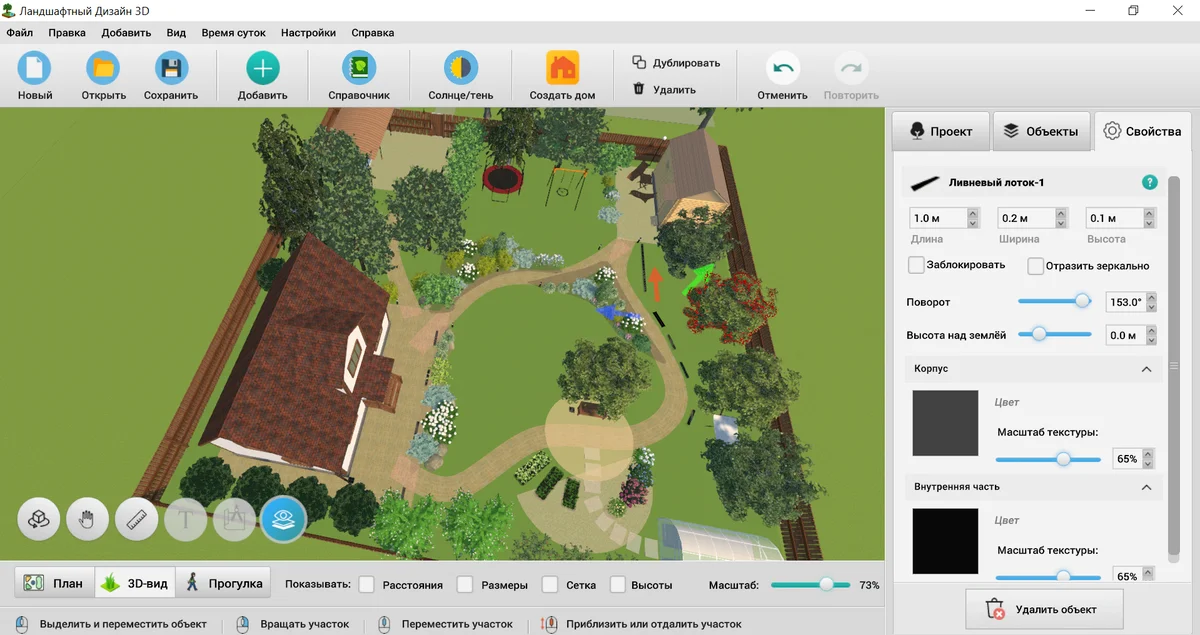Click the Дублировать button
The image size is (1200, 635).
[675, 62]
